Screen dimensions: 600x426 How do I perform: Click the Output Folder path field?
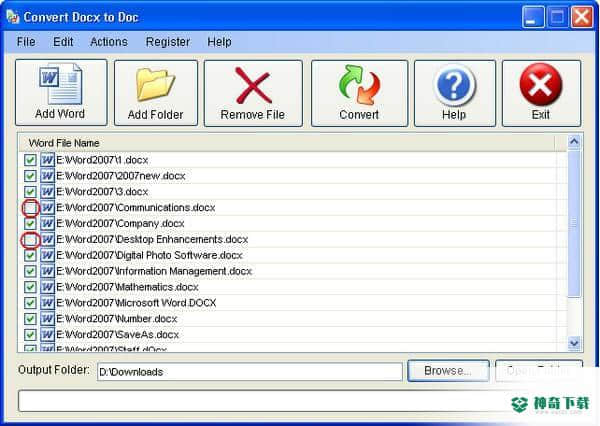250,372
